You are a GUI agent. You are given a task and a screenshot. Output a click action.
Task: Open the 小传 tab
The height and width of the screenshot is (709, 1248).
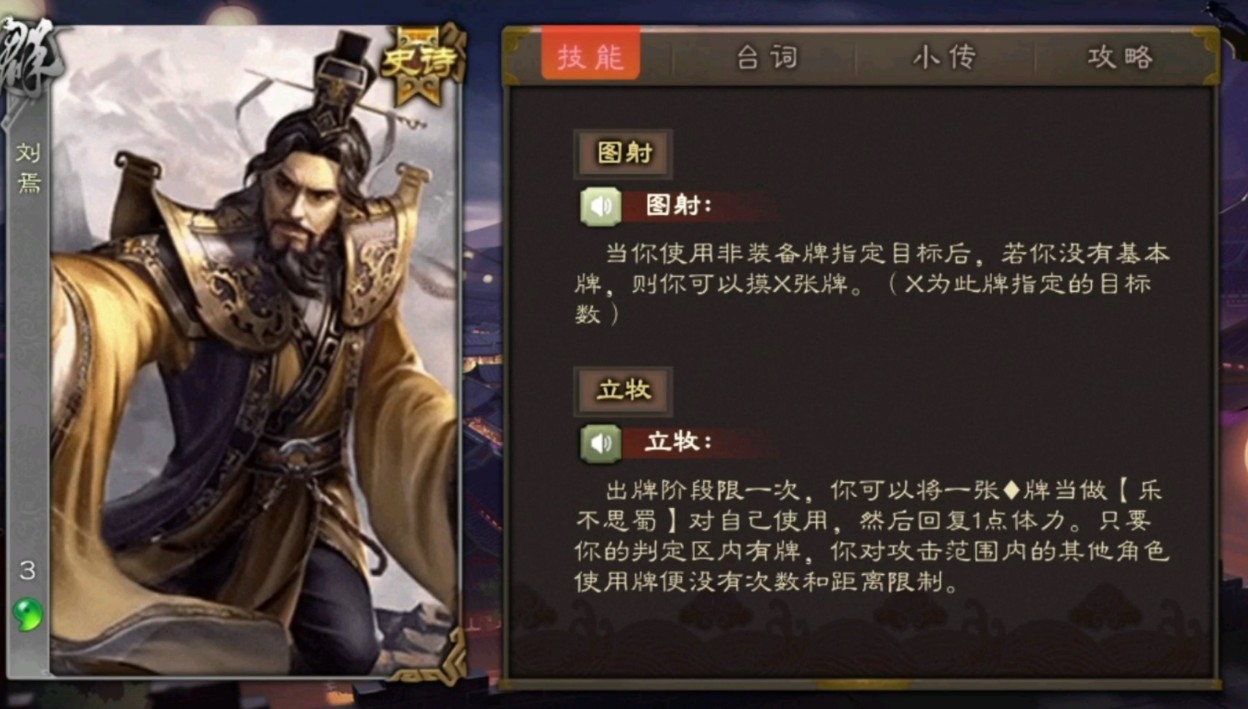coord(944,57)
